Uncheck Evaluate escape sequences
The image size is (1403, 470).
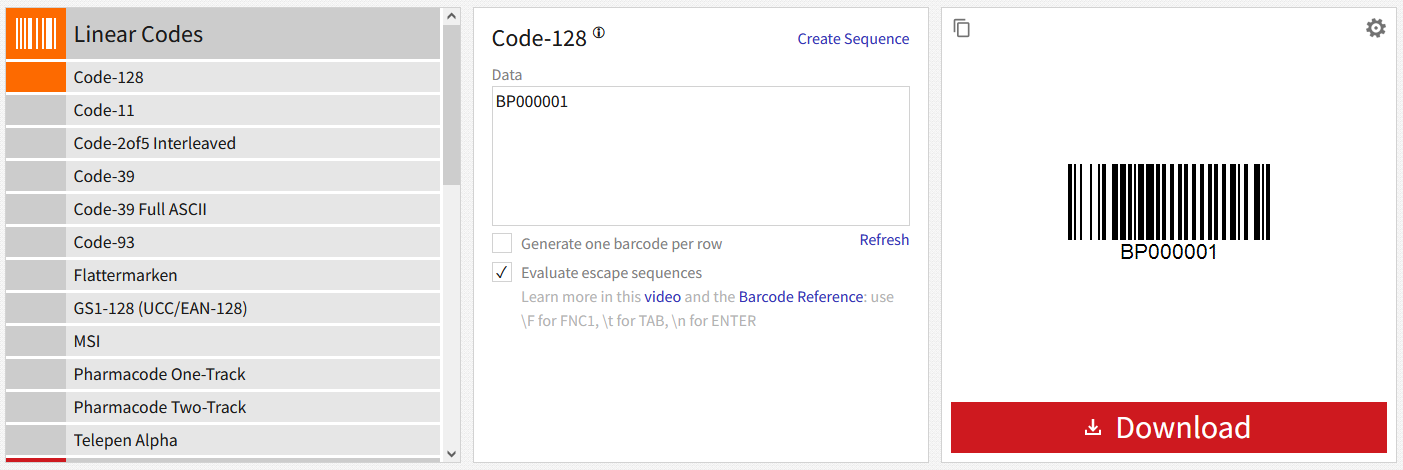502,272
